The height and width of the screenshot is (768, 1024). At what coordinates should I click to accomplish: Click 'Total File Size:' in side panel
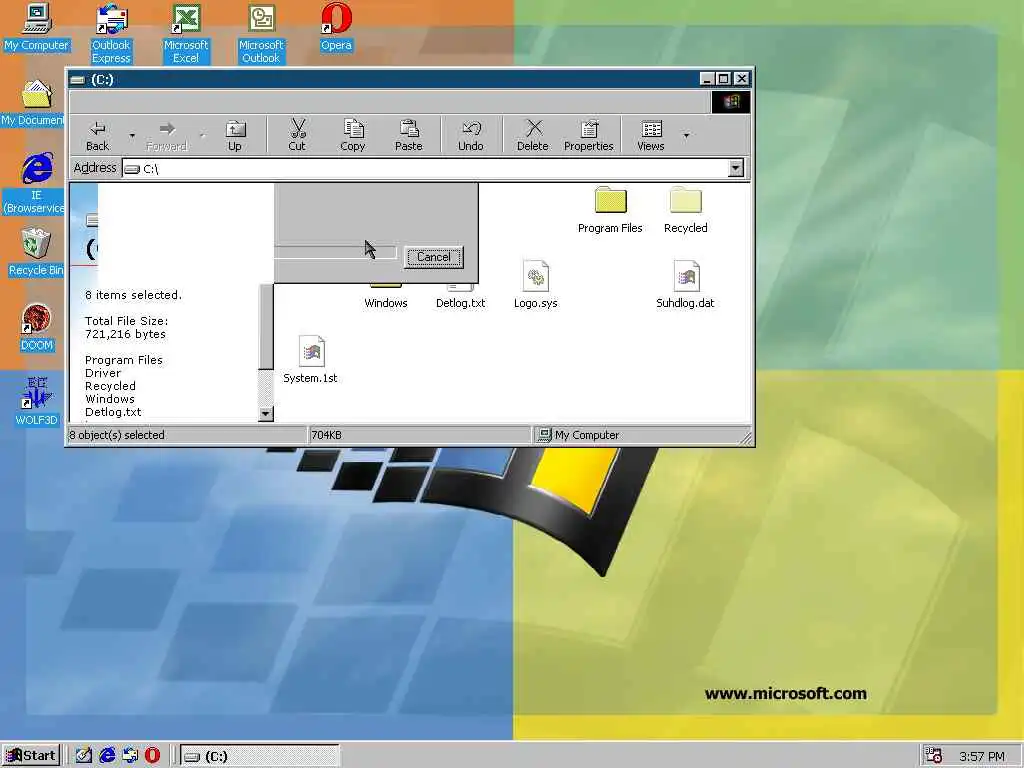pyautogui.click(x=127, y=321)
